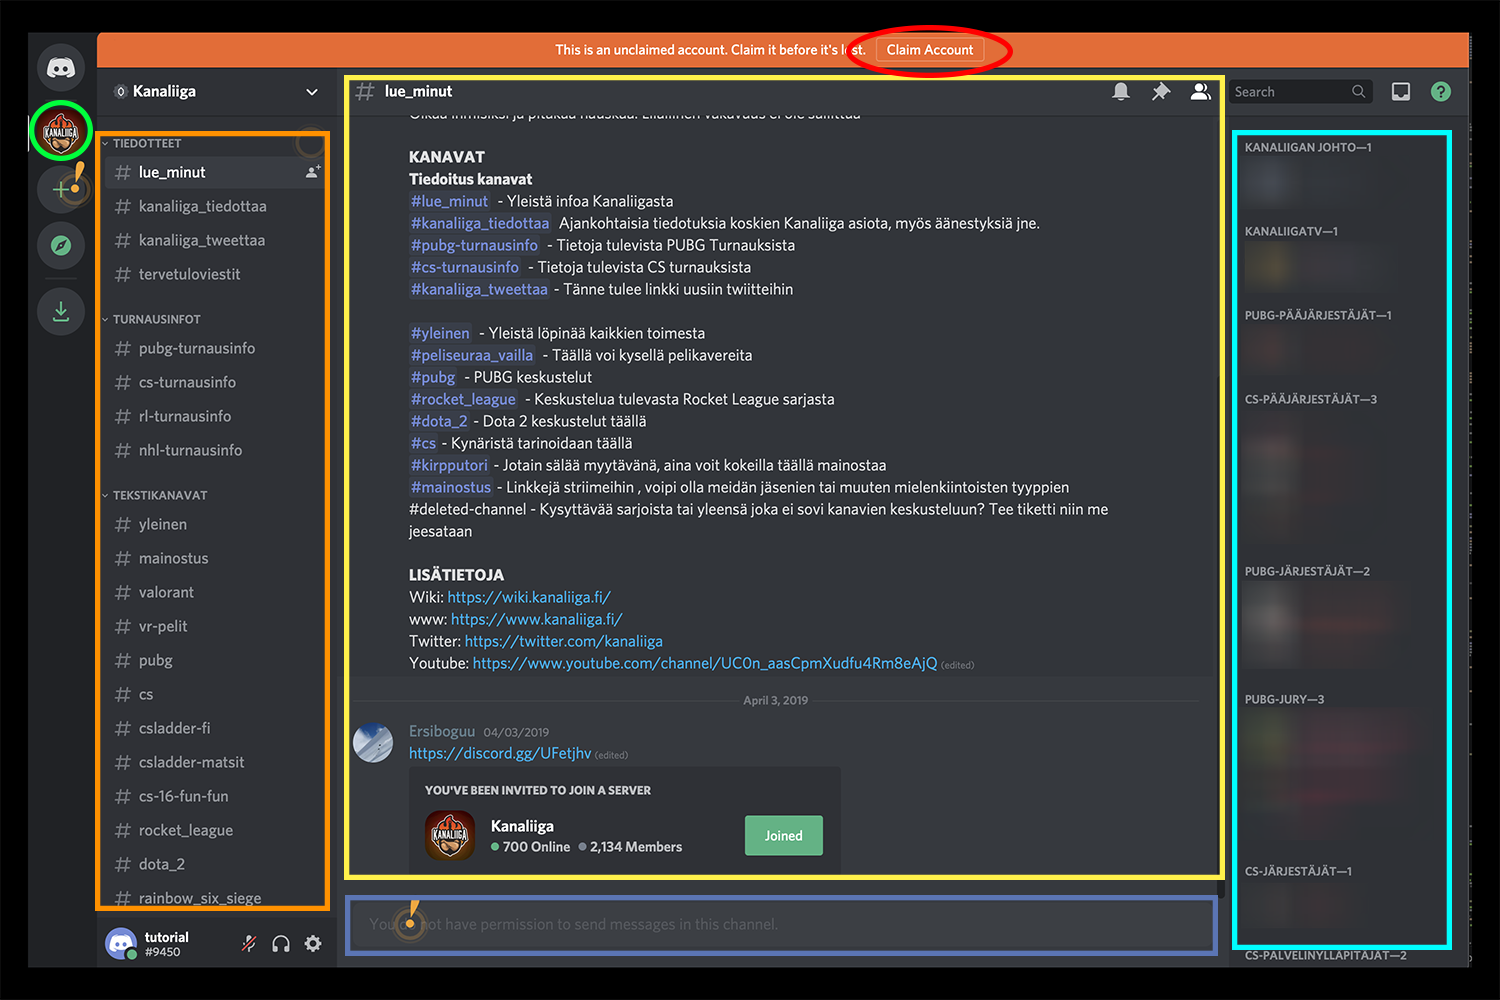Open User Settings gear icon
Screen dimensions: 1500x1000
point(313,944)
